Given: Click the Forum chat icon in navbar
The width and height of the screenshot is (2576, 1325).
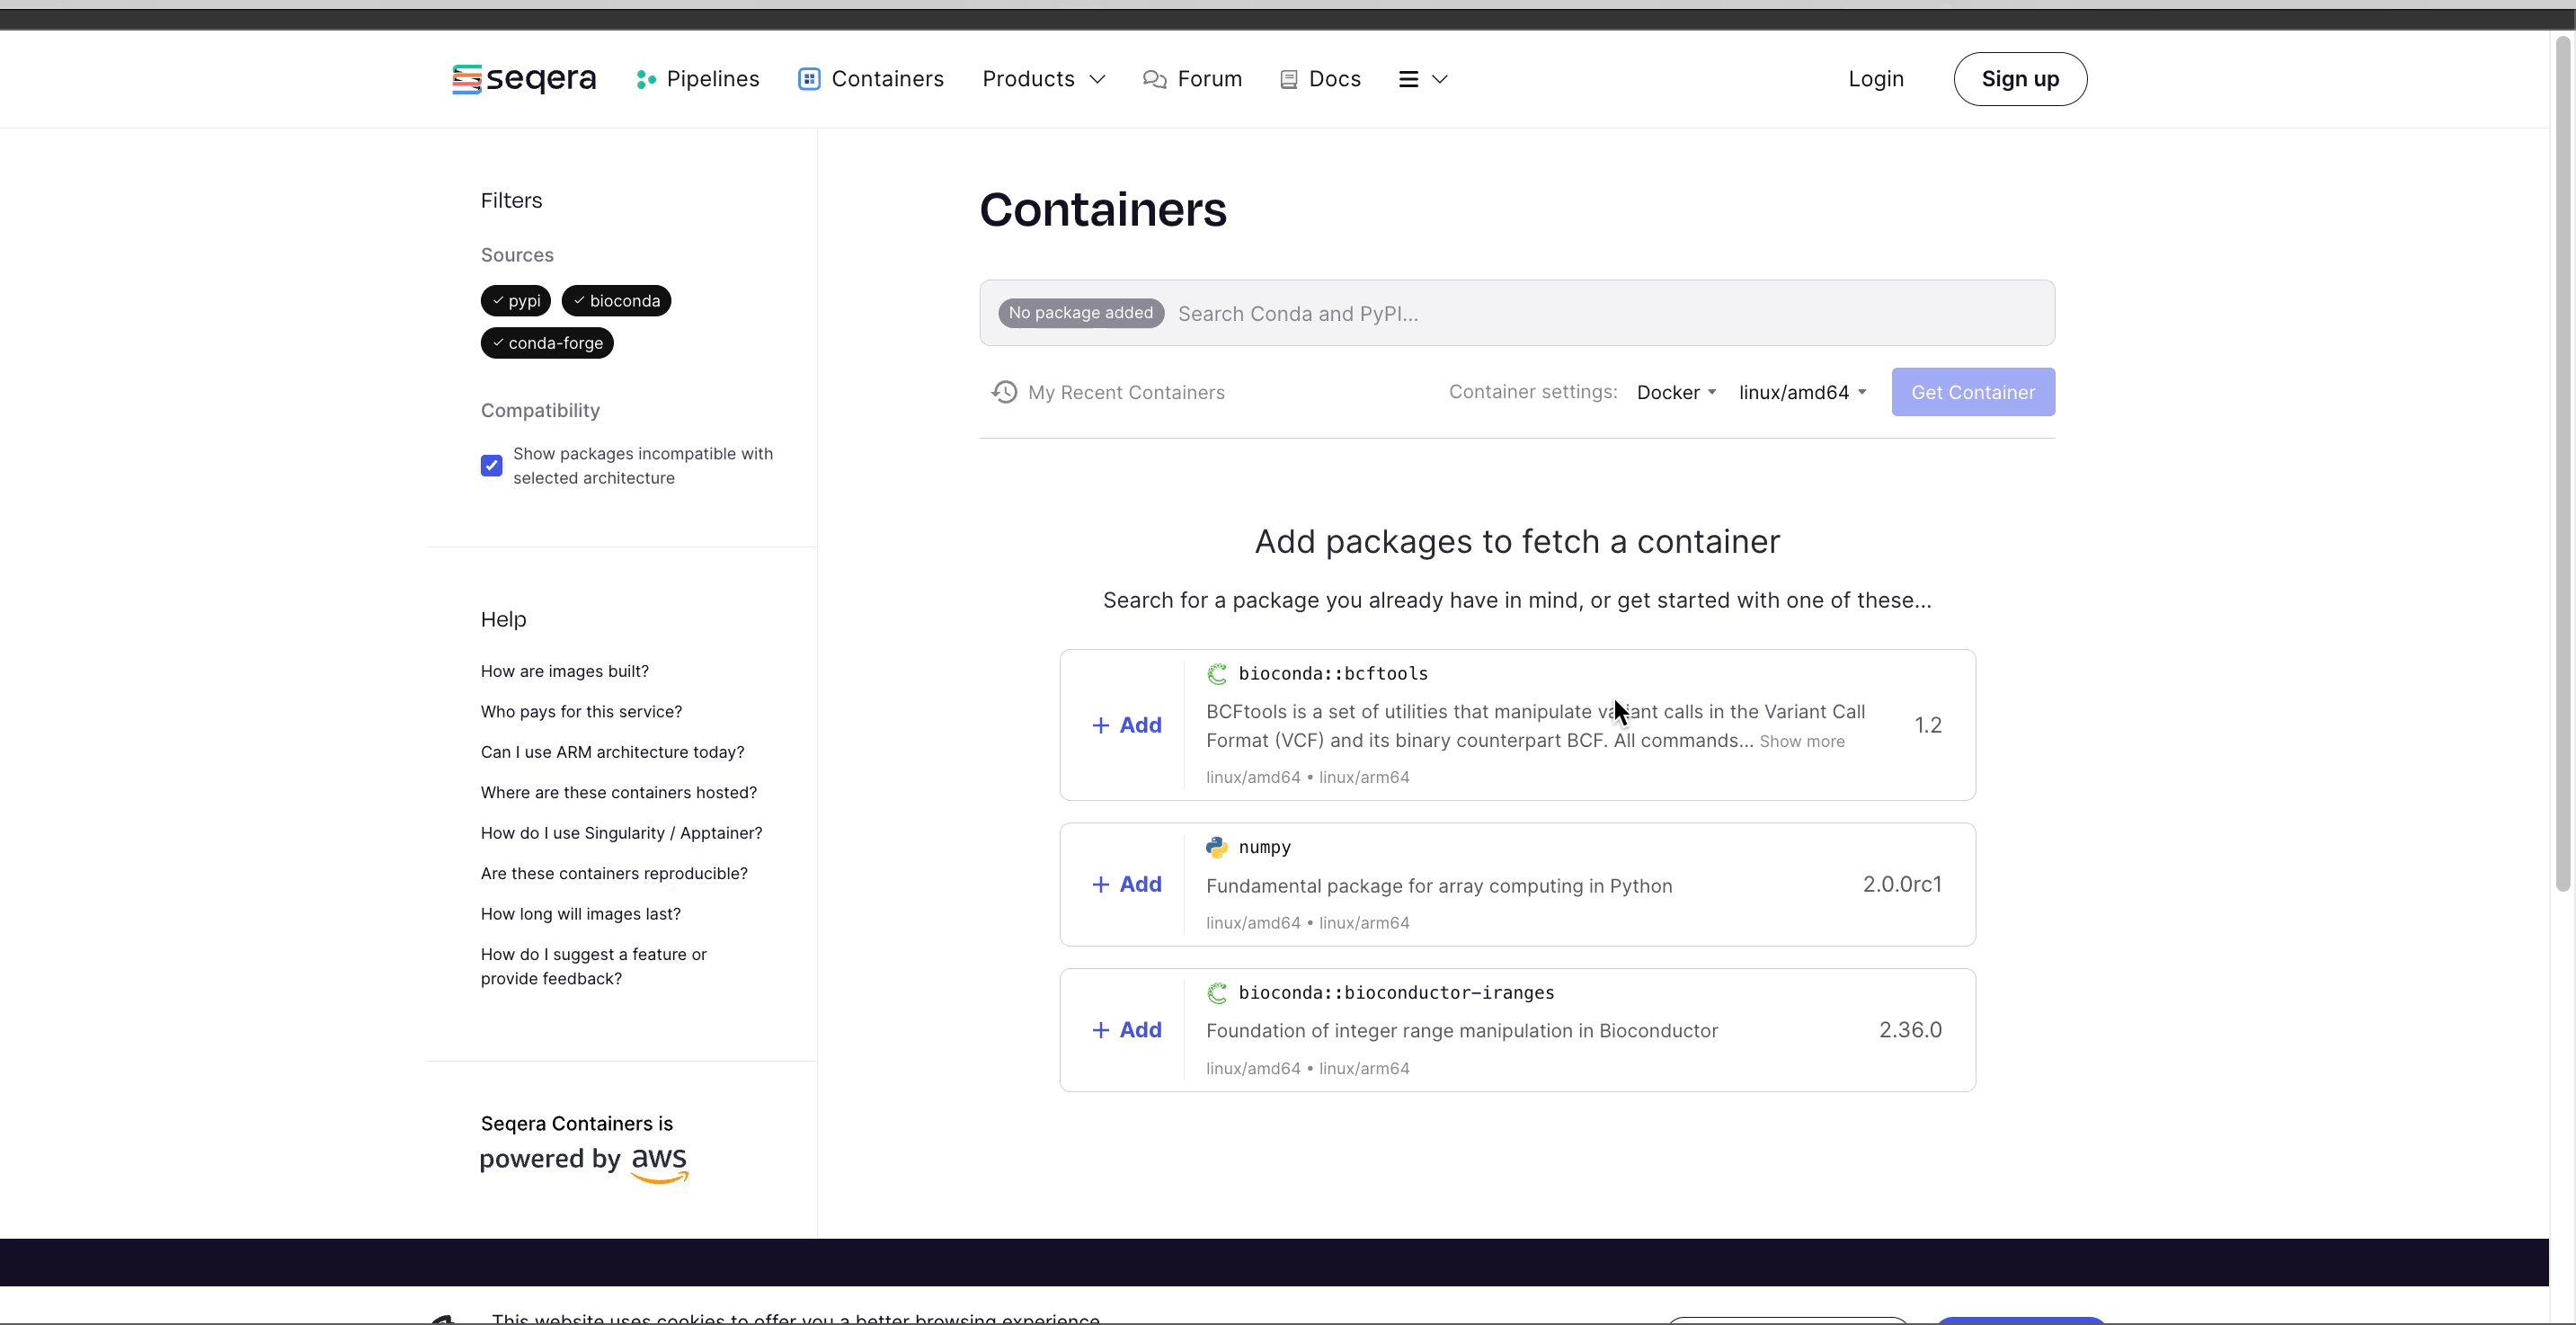Looking at the screenshot, I should [1152, 77].
